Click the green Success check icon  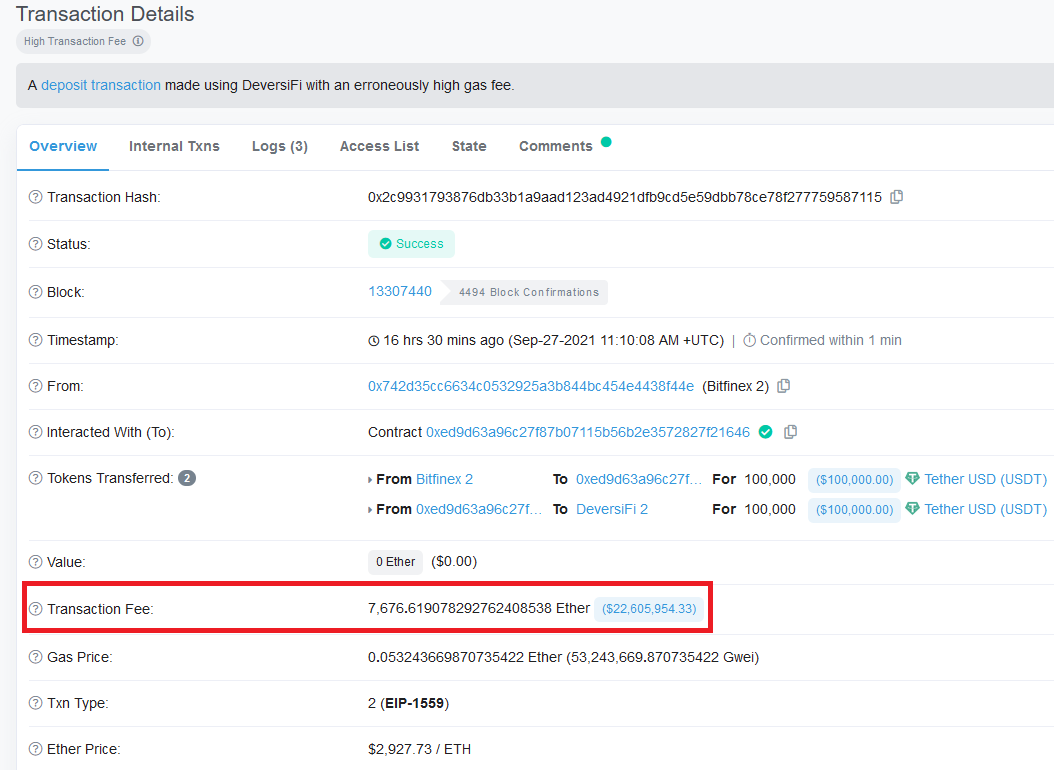pos(385,244)
